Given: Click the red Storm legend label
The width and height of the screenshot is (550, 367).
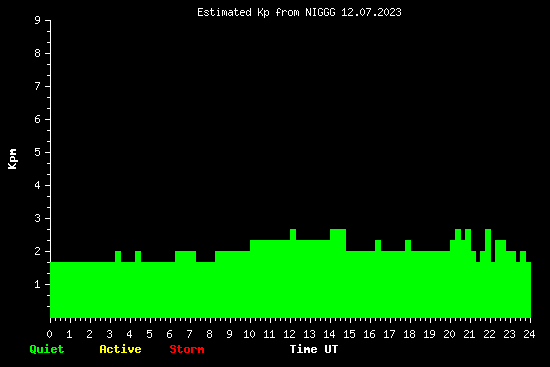Looking at the screenshot, I should coord(187,349).
